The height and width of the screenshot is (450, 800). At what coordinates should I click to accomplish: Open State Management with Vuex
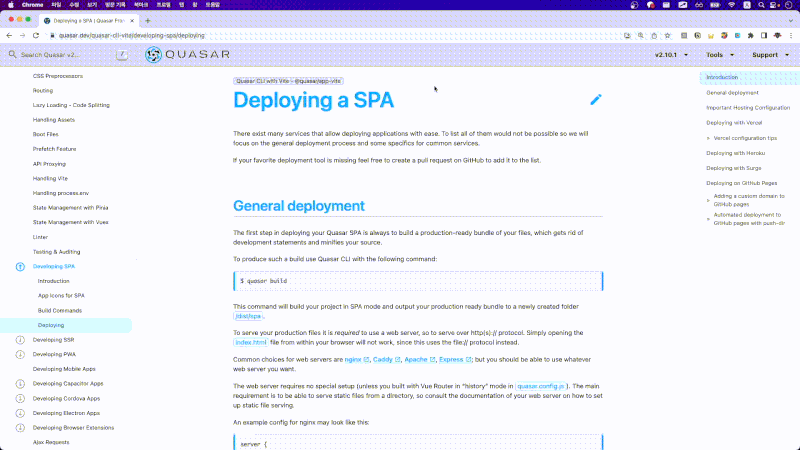(x=70, y=222)
